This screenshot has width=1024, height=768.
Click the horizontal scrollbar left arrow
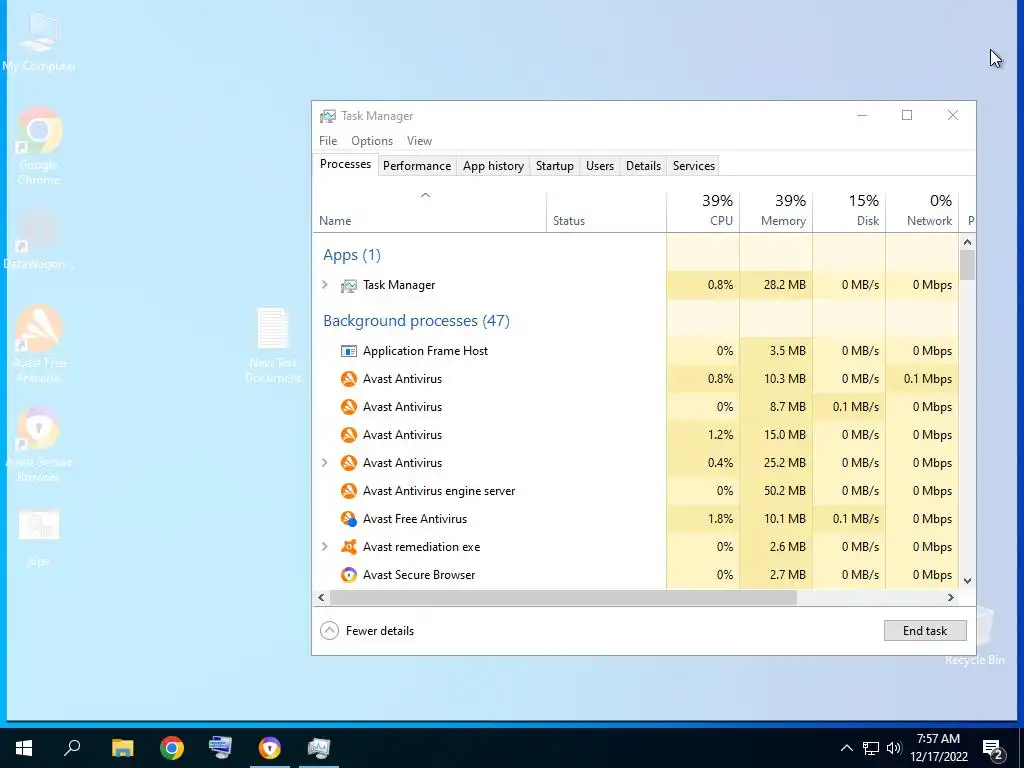(321, 598)
